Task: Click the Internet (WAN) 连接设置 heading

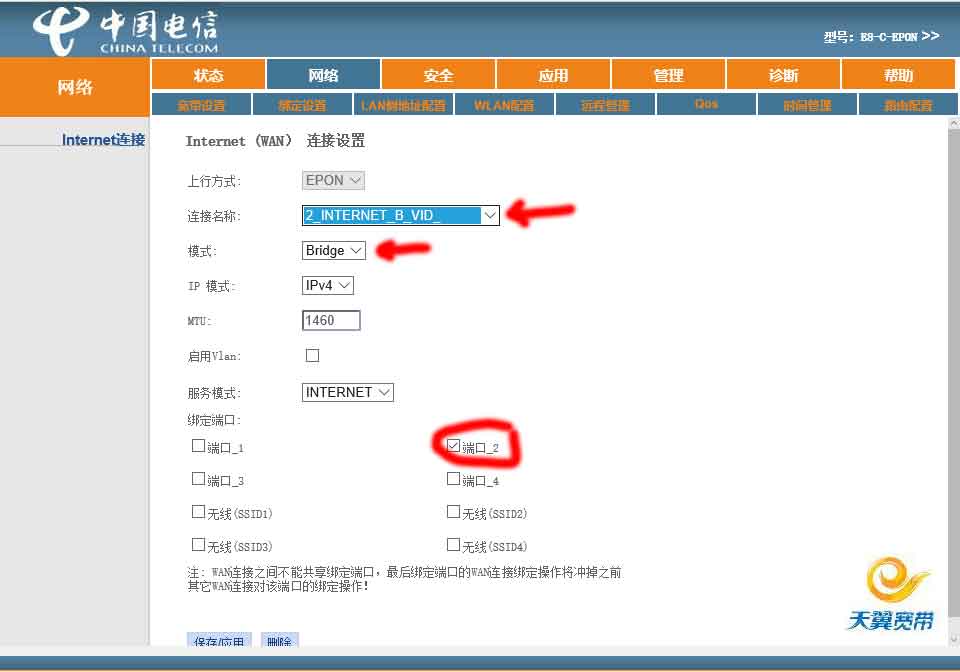Action: [x=276, y=141]
